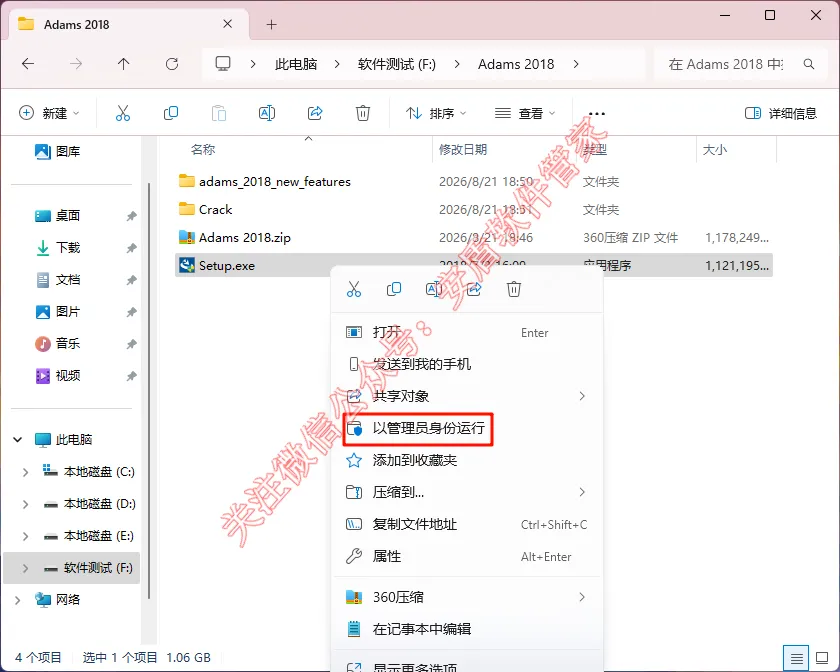Image resolution: width=840 pixels, height=672 pixels.
Task: Close the Adams 2018 tab
Action: click(227, 24)
